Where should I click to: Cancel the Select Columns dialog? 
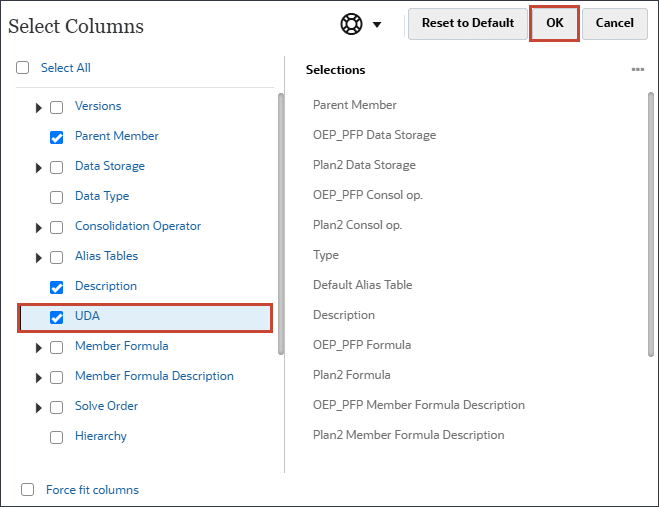(615, 24)
